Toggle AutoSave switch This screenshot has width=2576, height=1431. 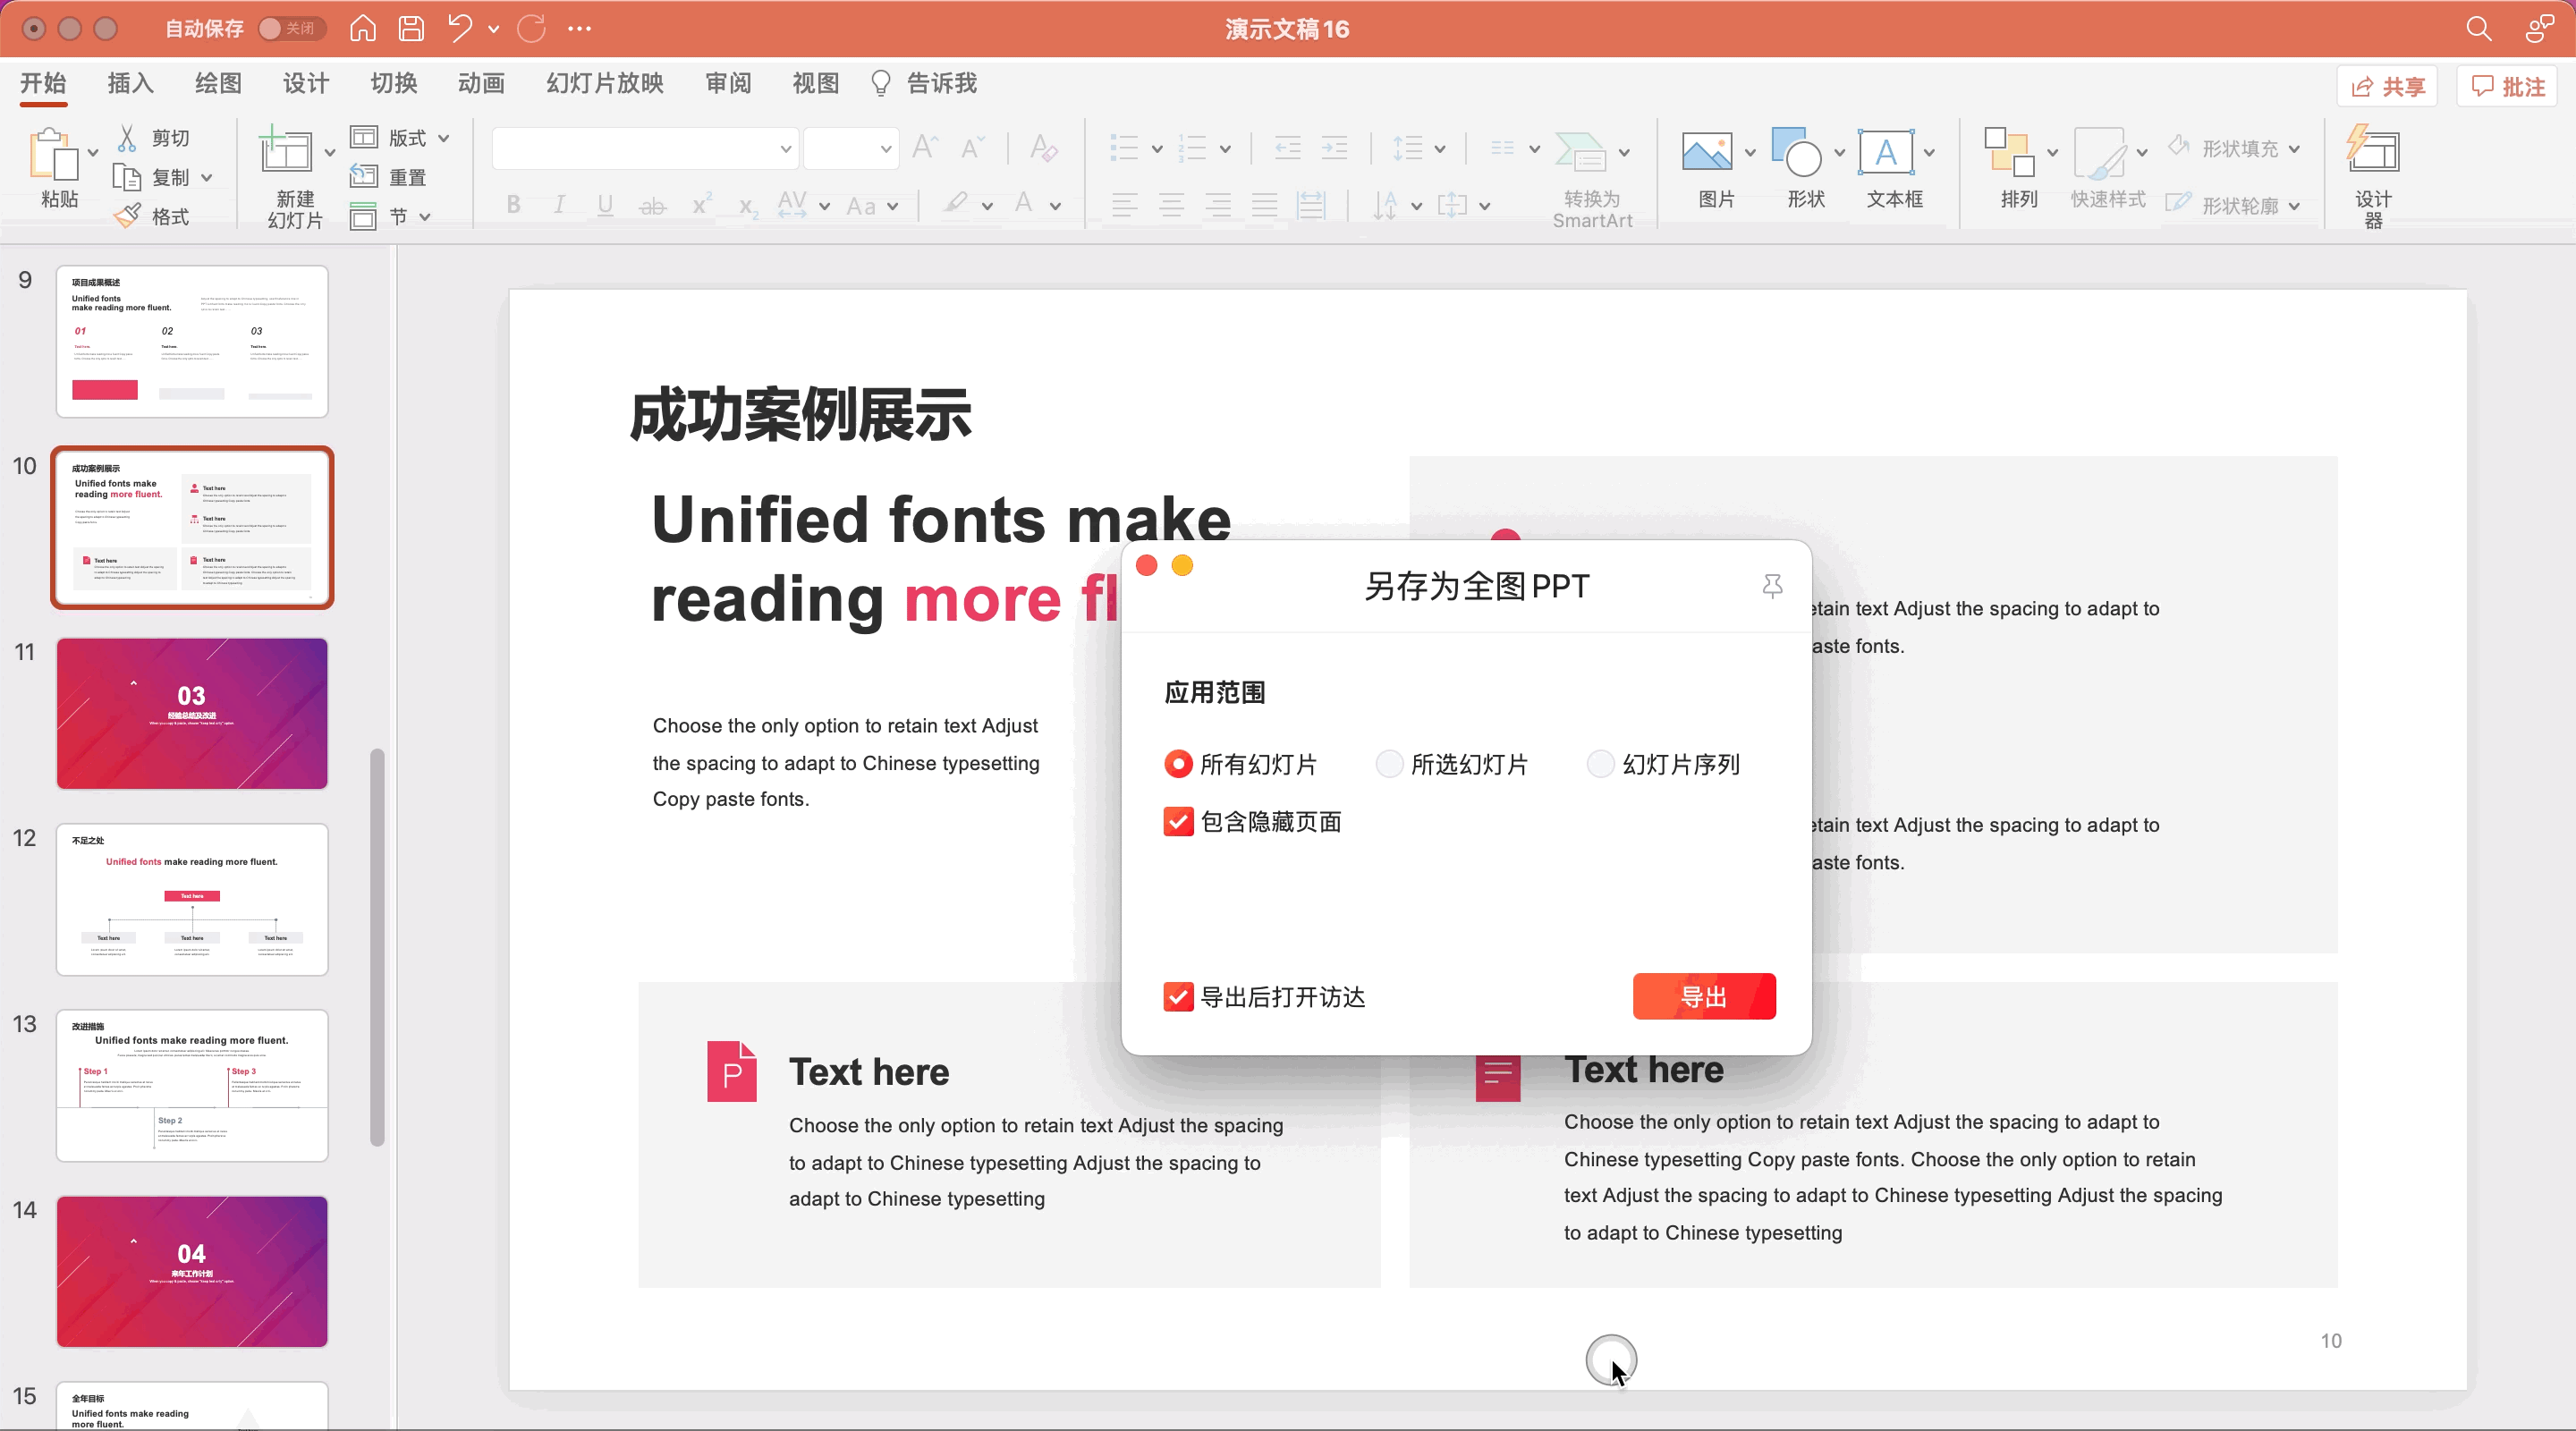pos(290,28)
